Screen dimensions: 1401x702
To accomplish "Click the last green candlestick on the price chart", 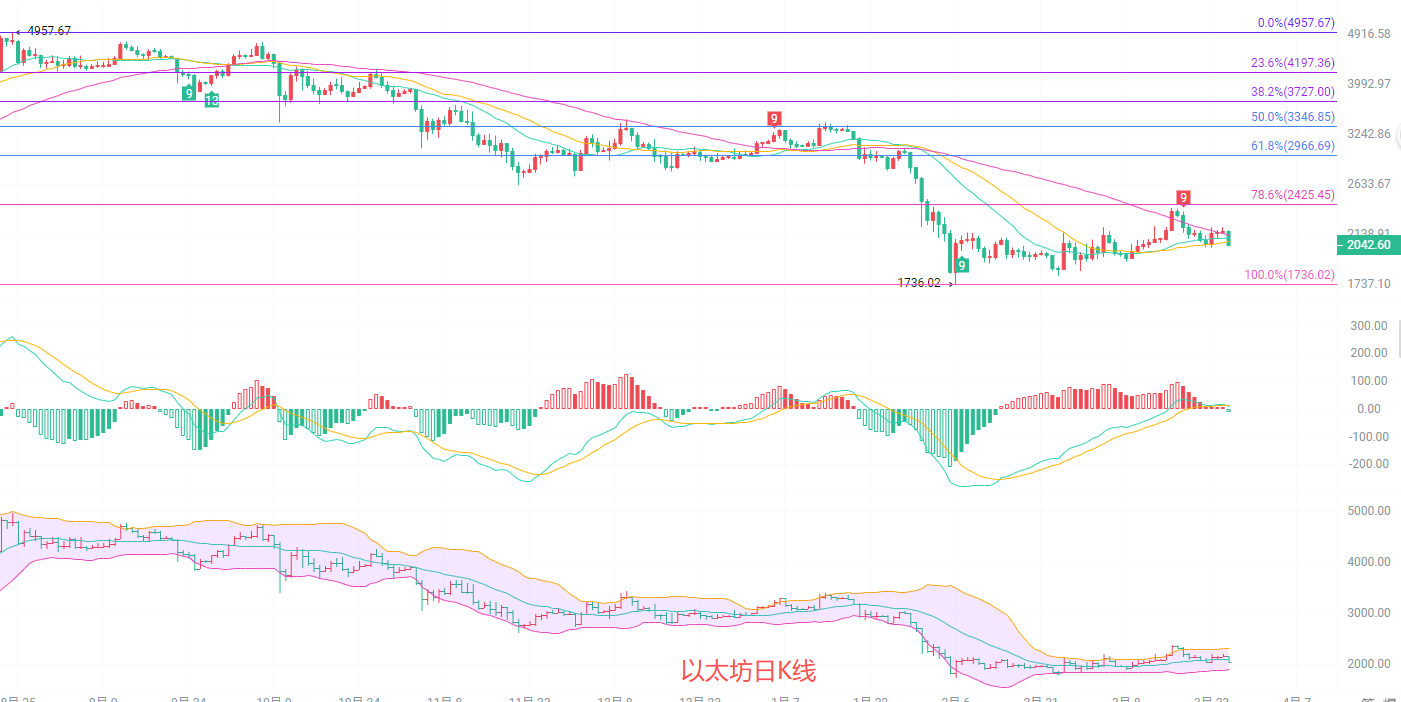I will (1228, 237).
